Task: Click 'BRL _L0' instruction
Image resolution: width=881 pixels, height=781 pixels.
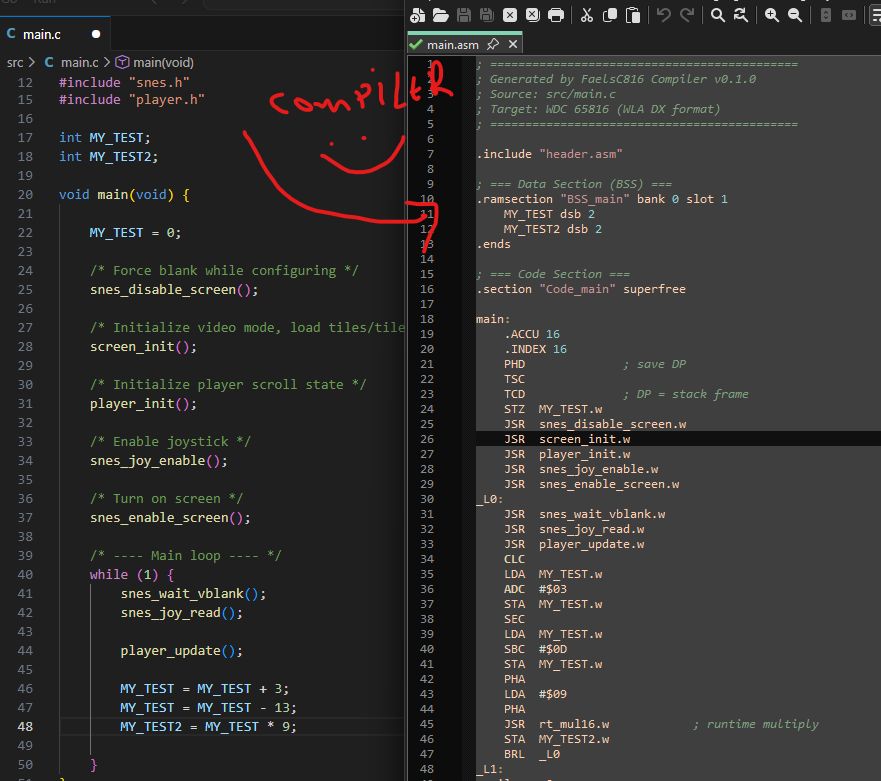Action: pos(532,754)
